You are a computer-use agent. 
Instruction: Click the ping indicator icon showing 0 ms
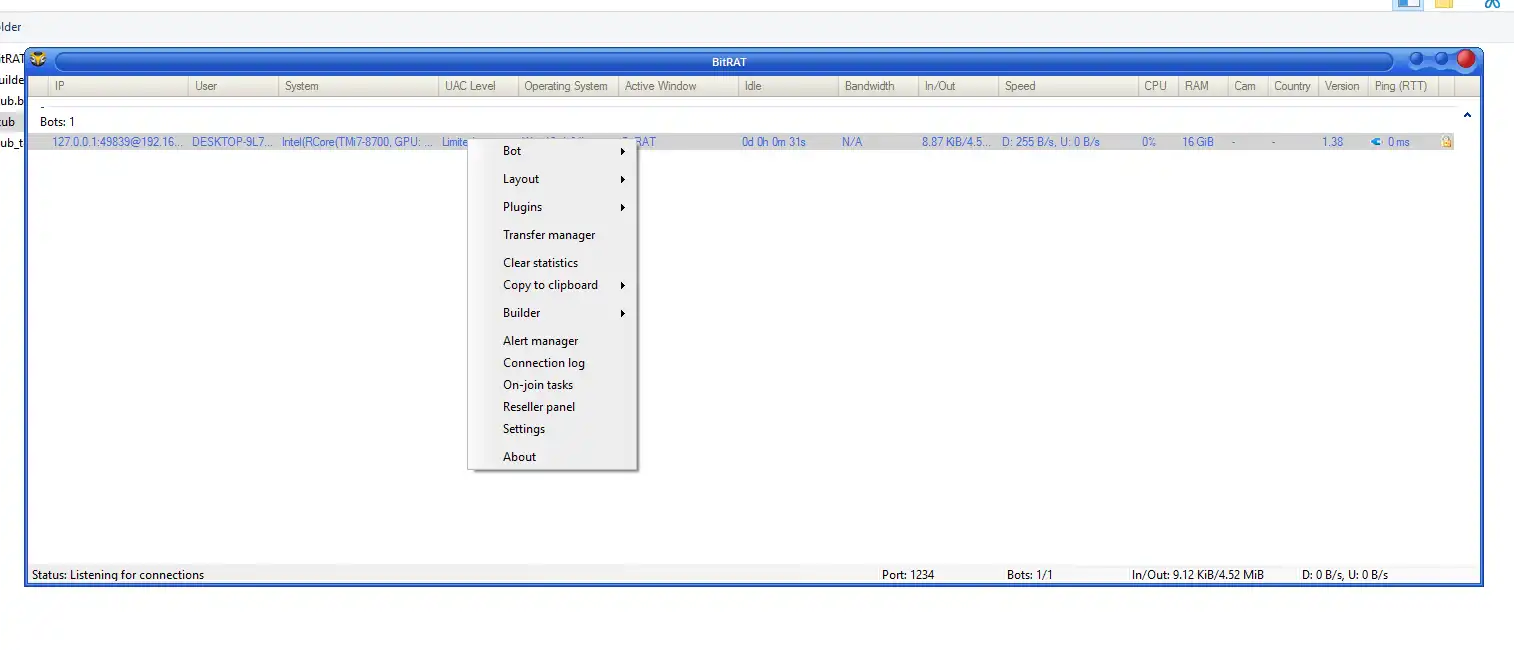pos(1378,141)
